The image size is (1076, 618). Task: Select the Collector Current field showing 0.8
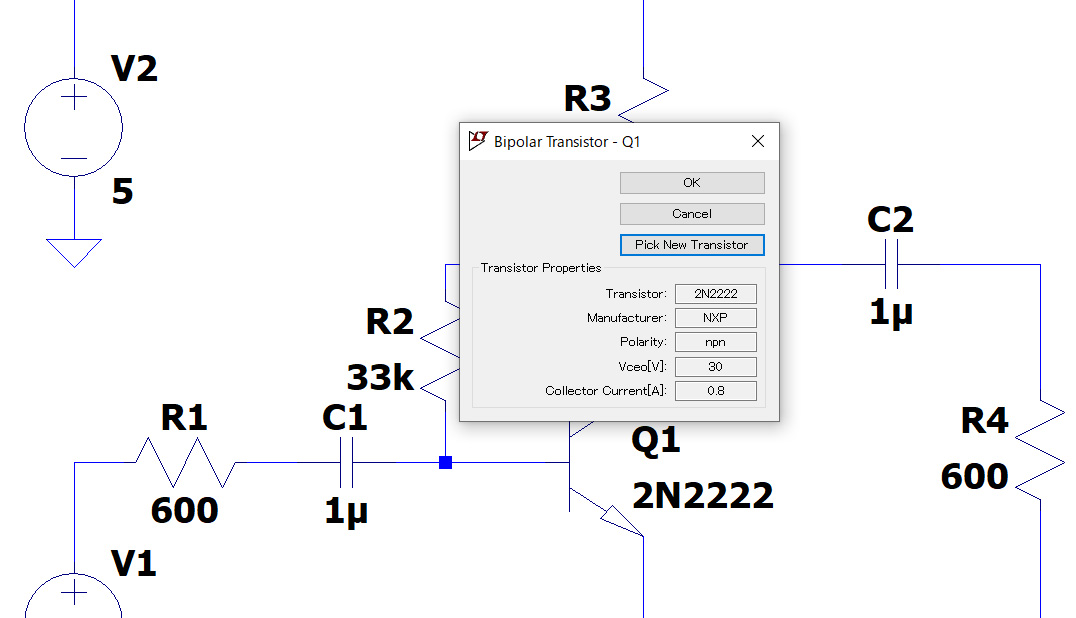point(716,390)
